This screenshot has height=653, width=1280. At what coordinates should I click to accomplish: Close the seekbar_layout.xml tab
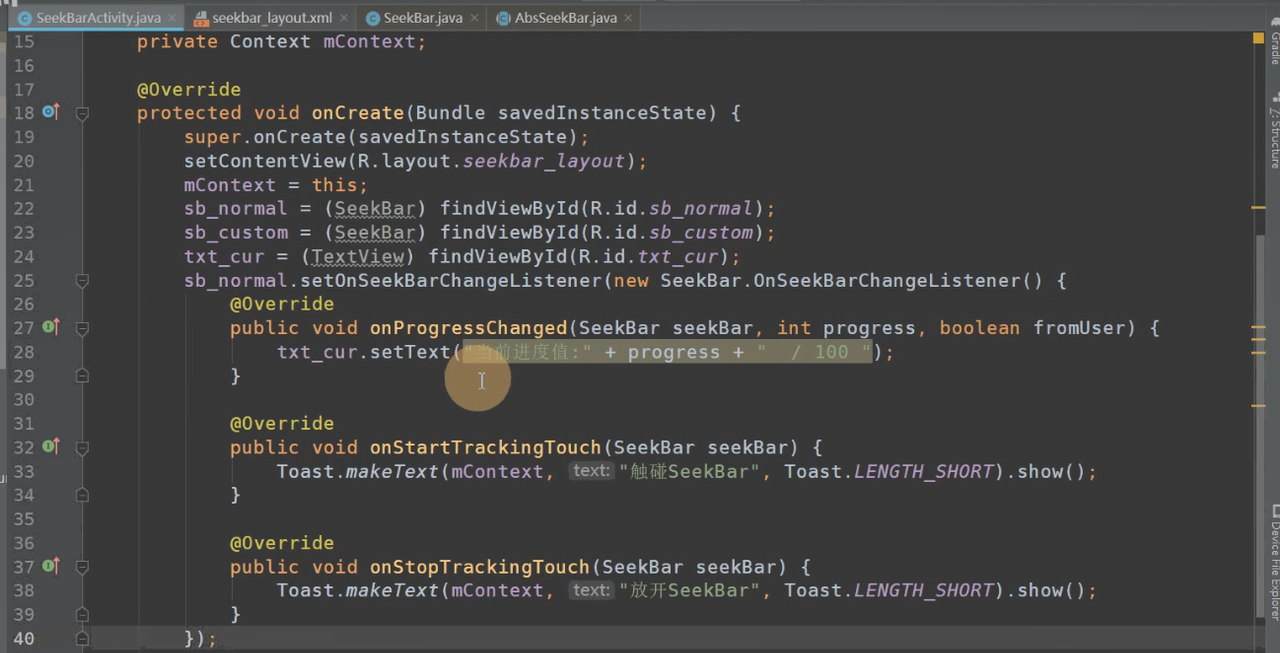344,18
